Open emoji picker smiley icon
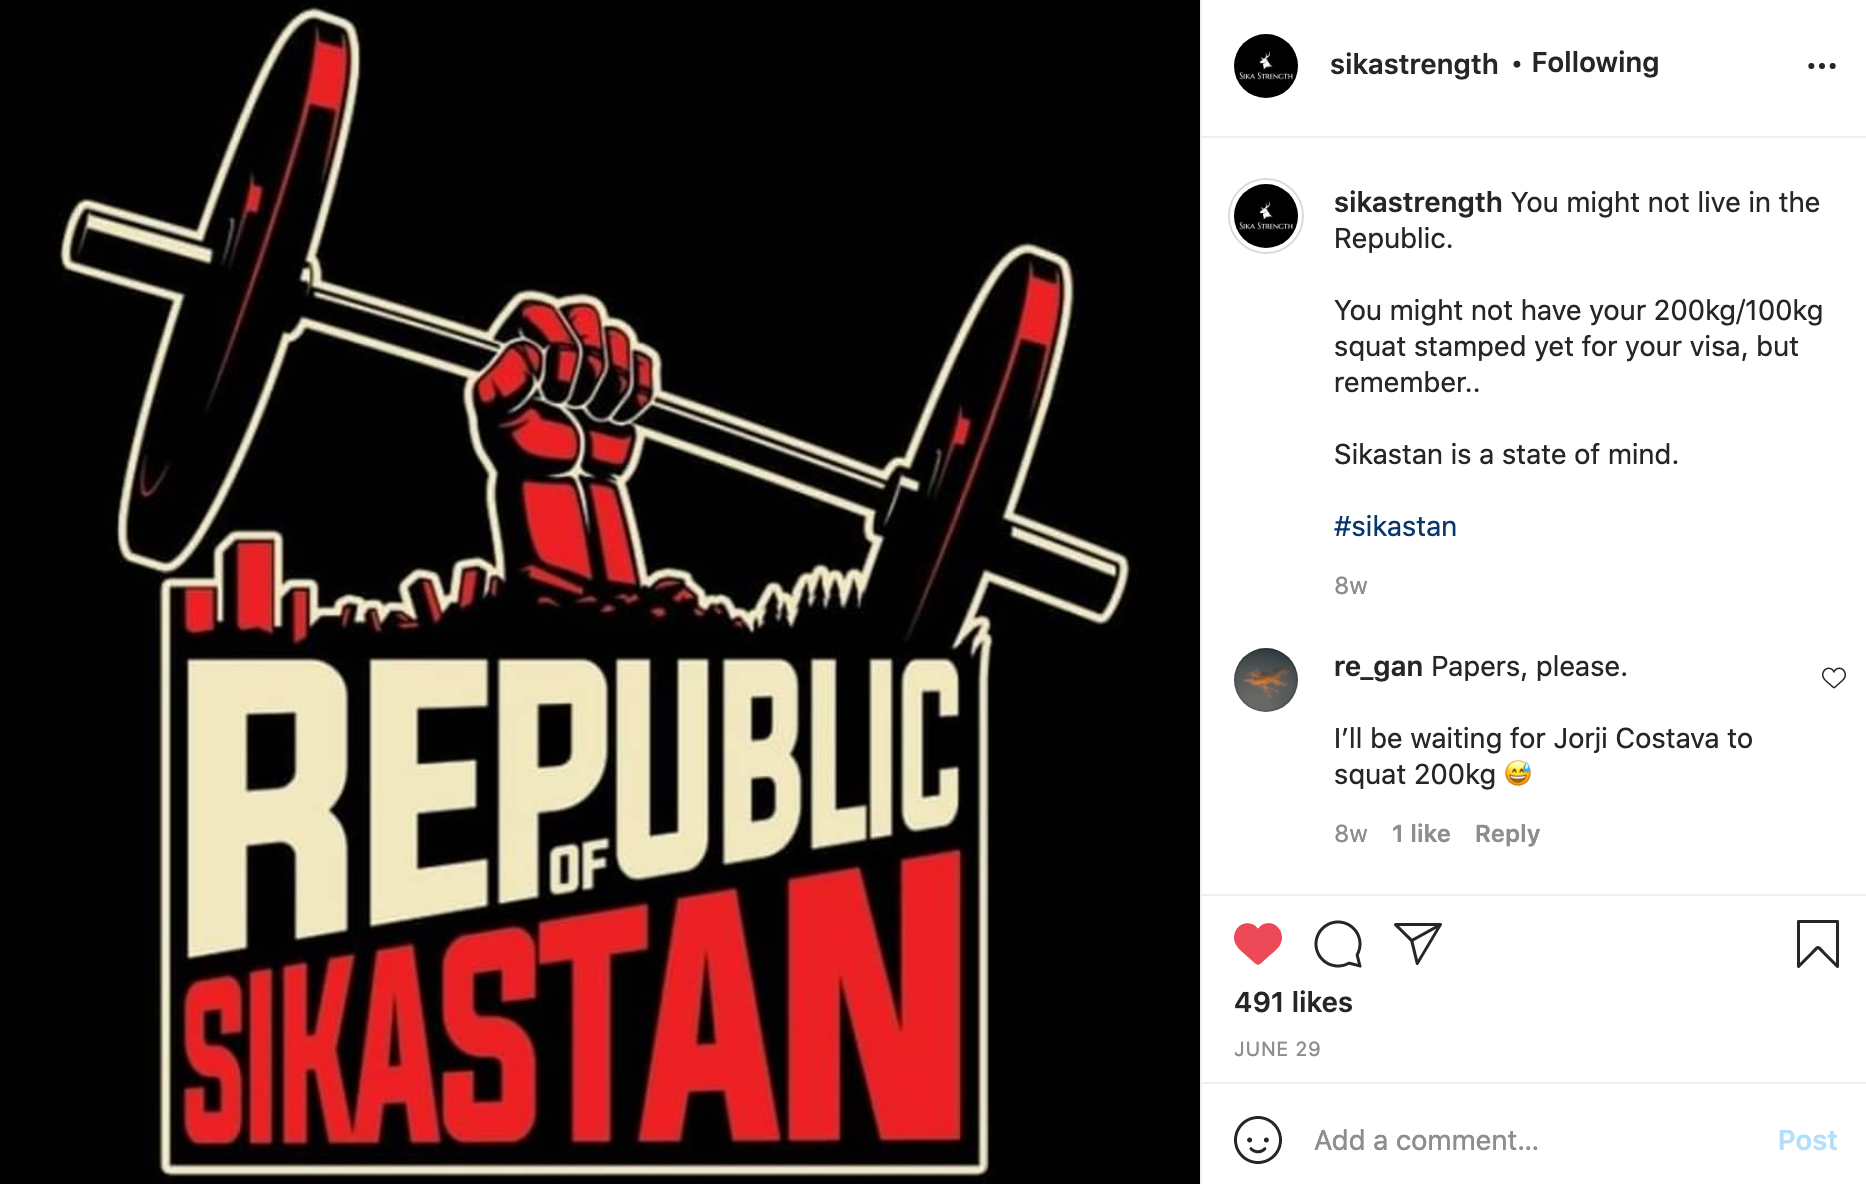Image resolution: width=1866 pixels, height=1184 pixels. tap(1258, 1140)
